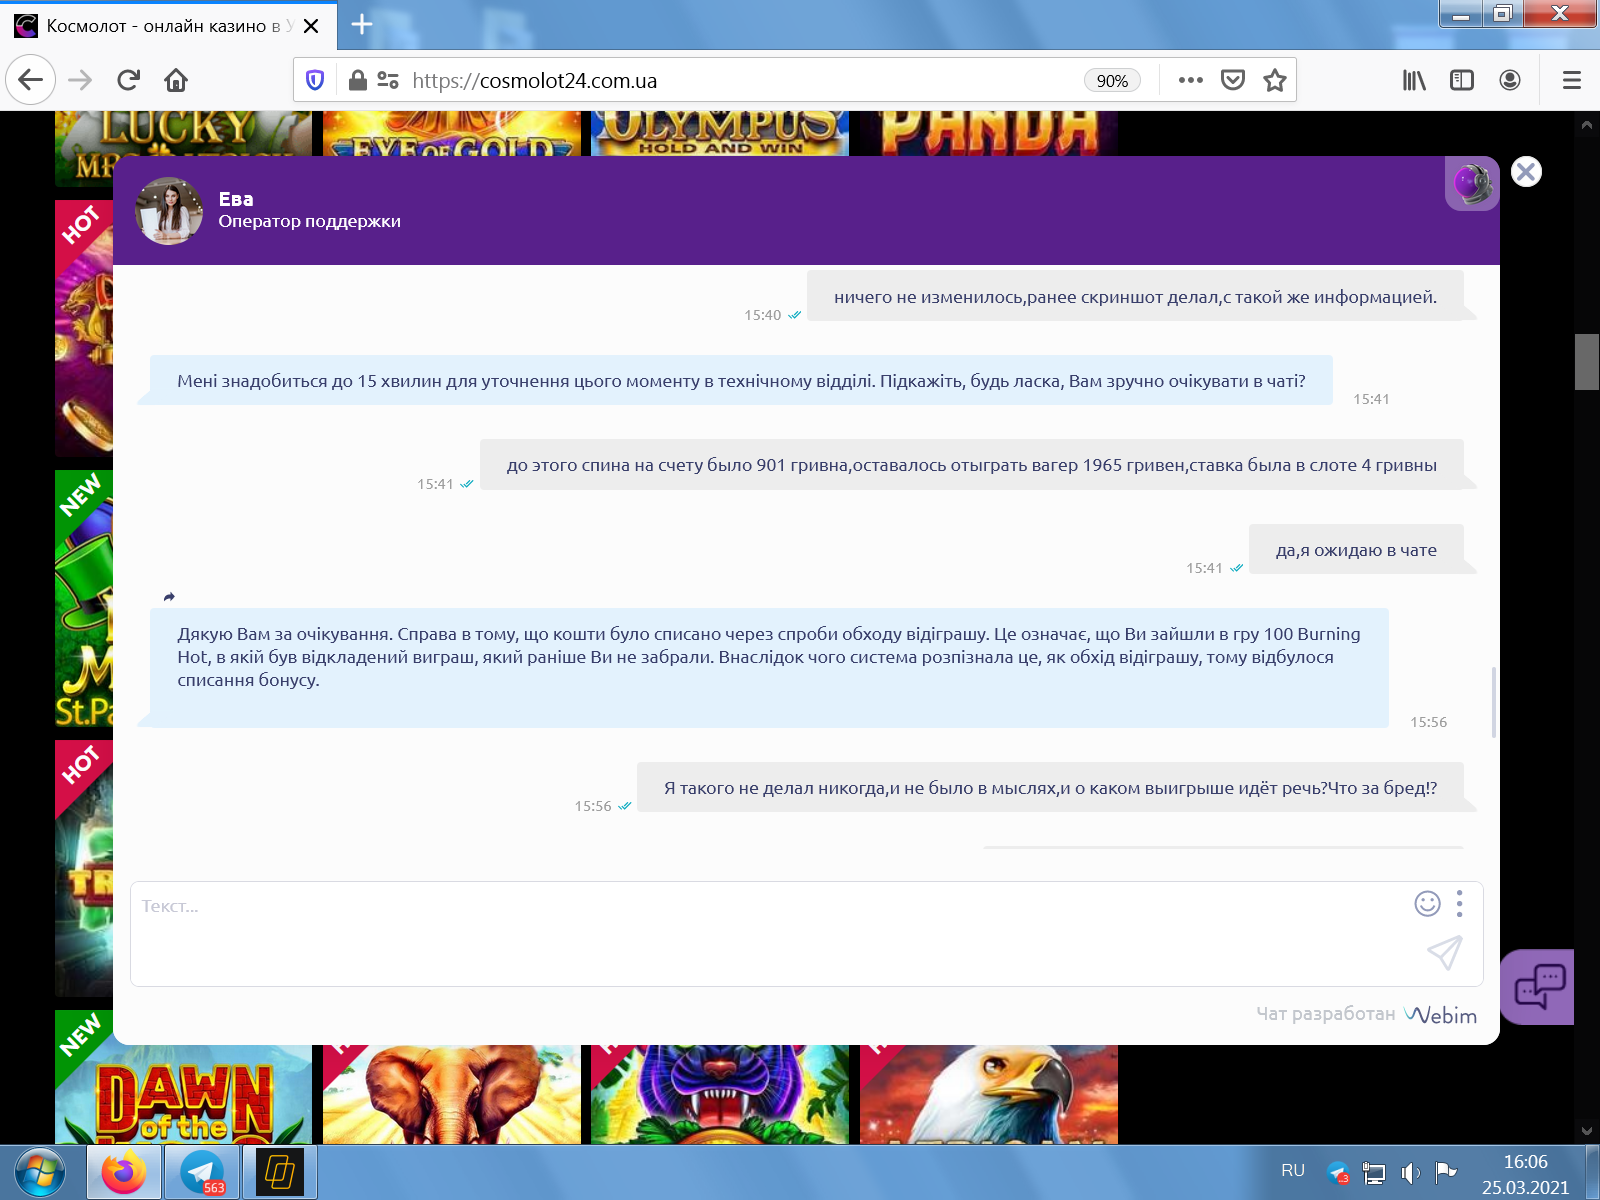Click the browser page scrollbar thumb
Image resolution: width=1600 pixels, height=1200 pixels.
tap(1587, 362)
